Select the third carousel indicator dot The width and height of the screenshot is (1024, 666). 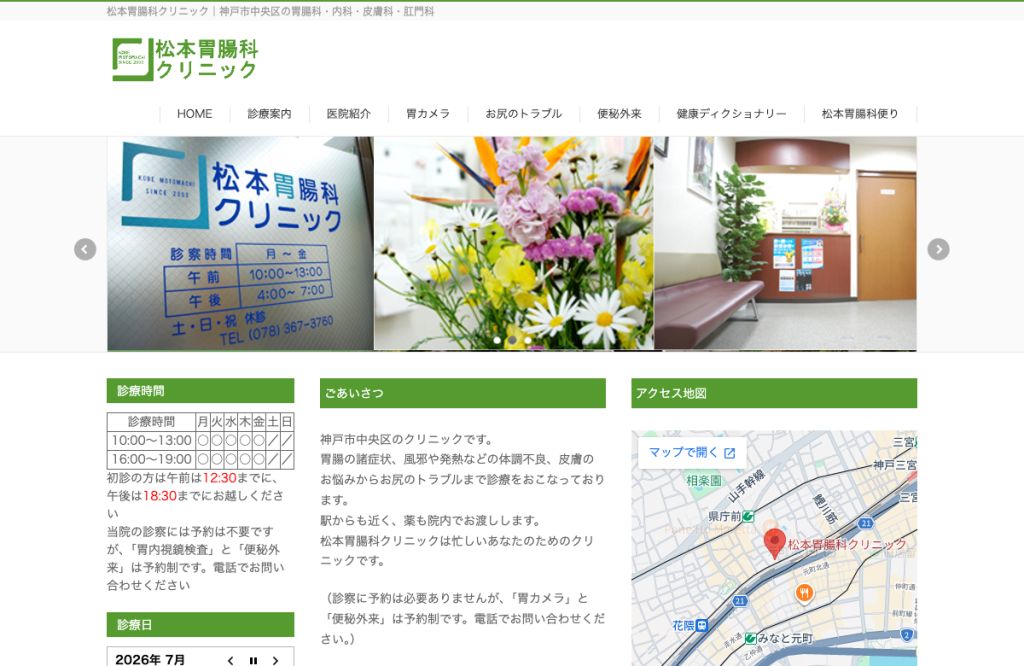(528, 340)
